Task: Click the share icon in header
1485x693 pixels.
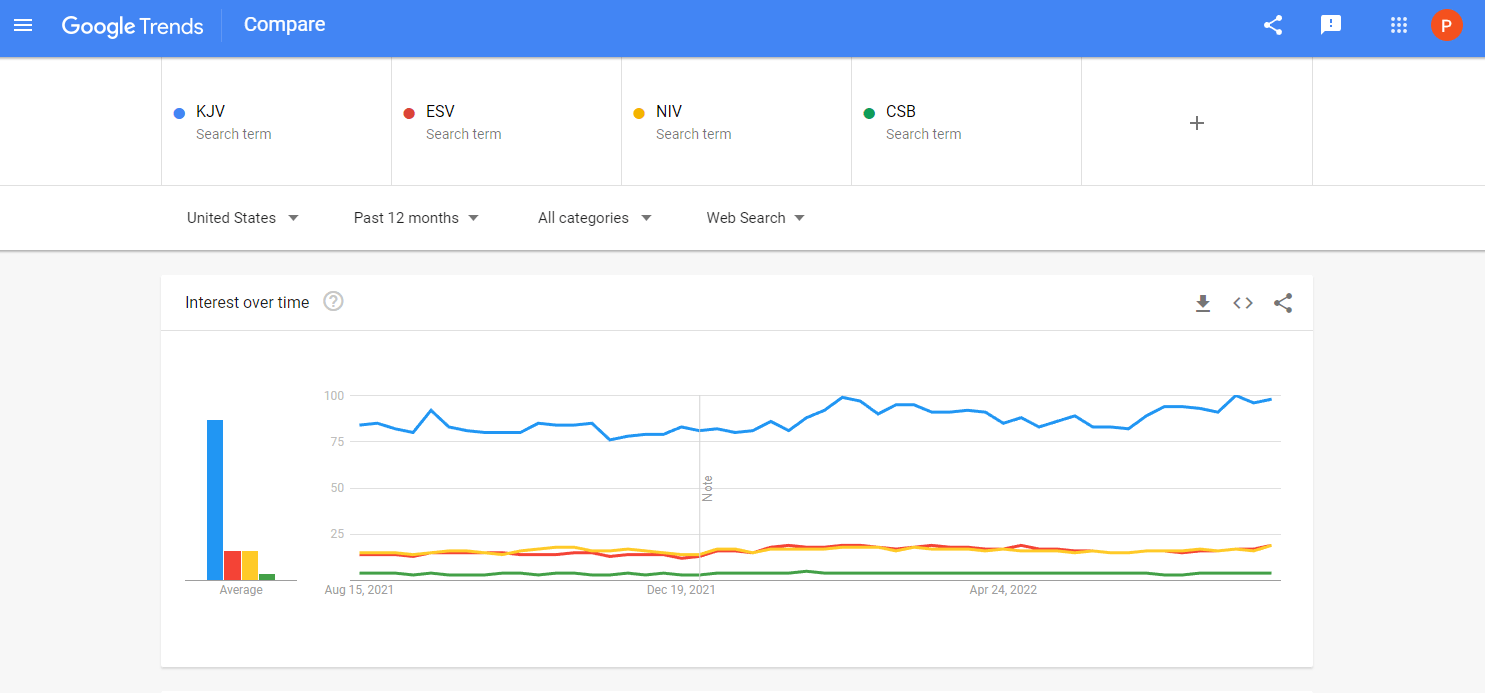Action: [x=1273, y=25]
